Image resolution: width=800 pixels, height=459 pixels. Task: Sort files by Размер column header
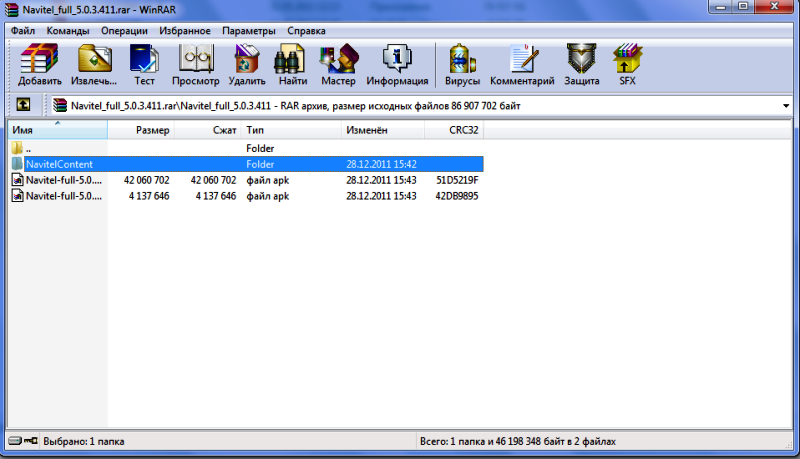point(153,130)
